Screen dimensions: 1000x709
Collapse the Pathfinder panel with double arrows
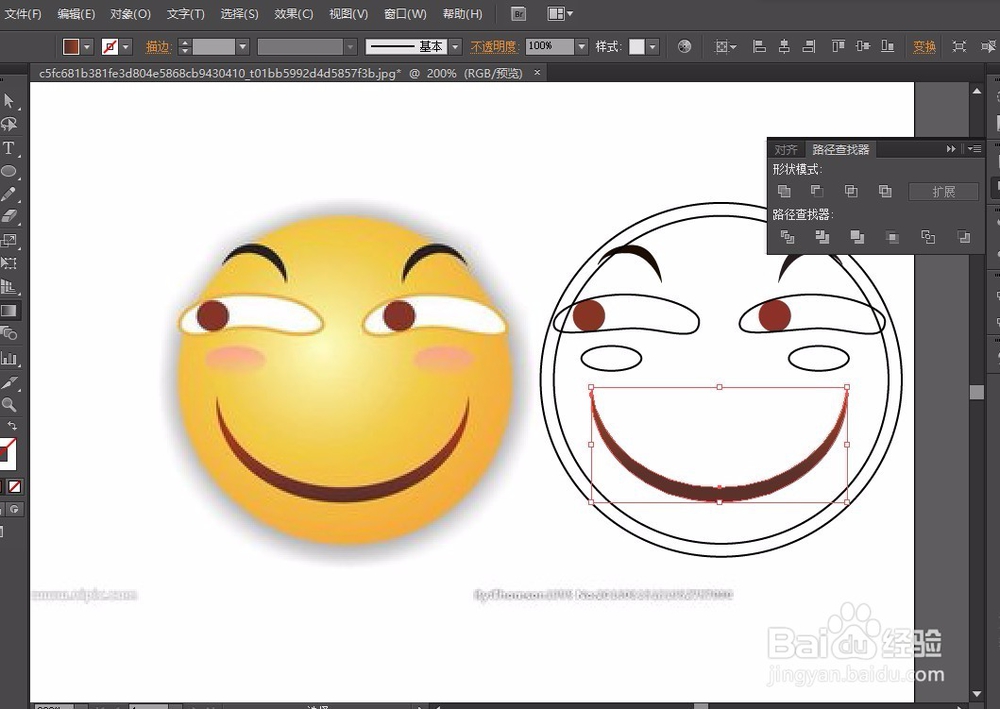point(951,149)
